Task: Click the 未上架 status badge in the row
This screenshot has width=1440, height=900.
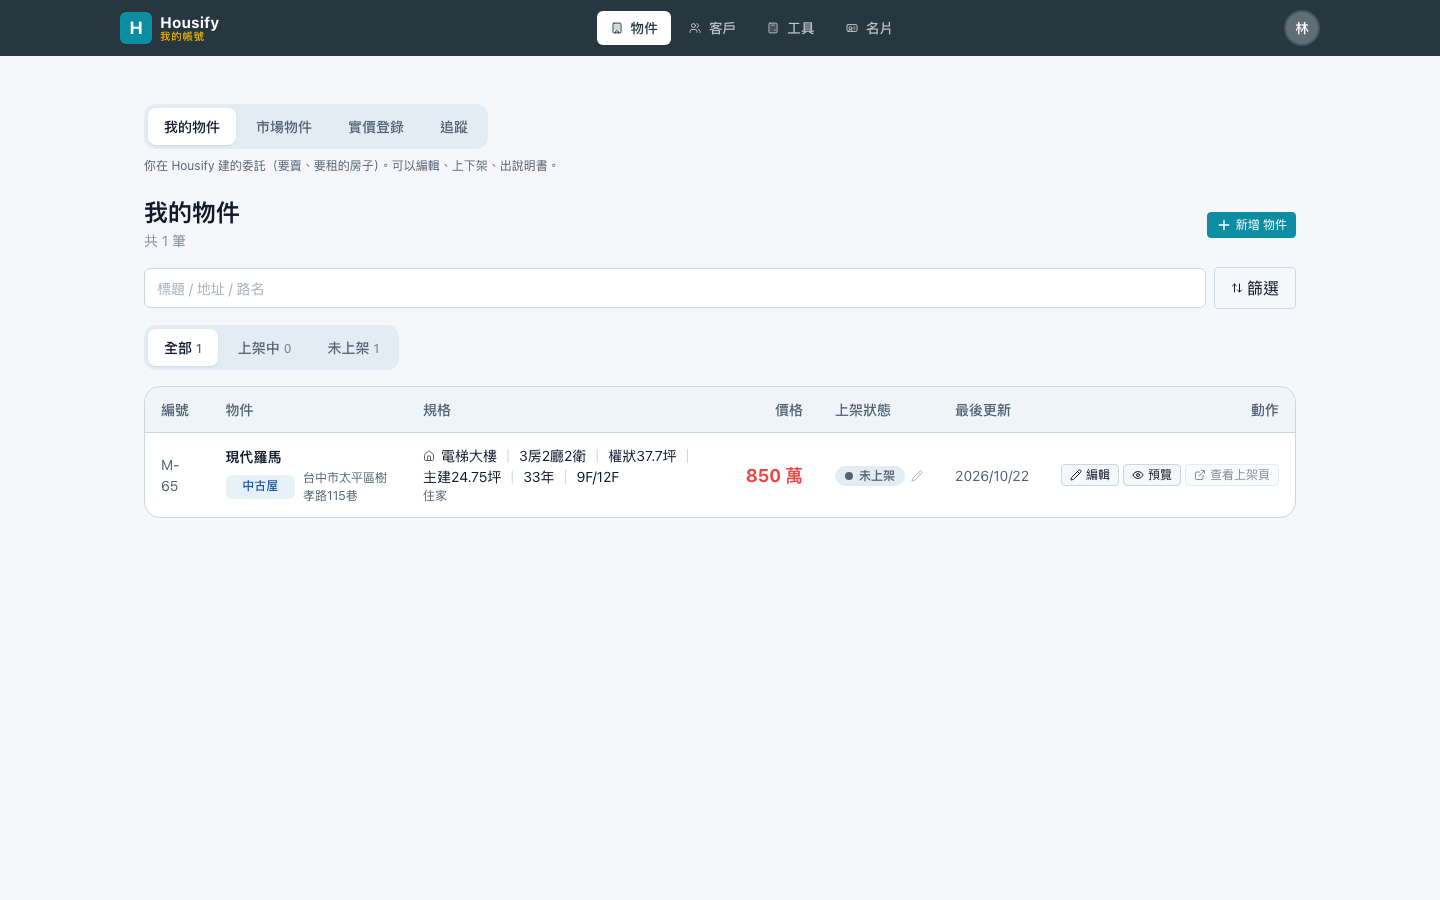Action: click(x=870, y=476)
